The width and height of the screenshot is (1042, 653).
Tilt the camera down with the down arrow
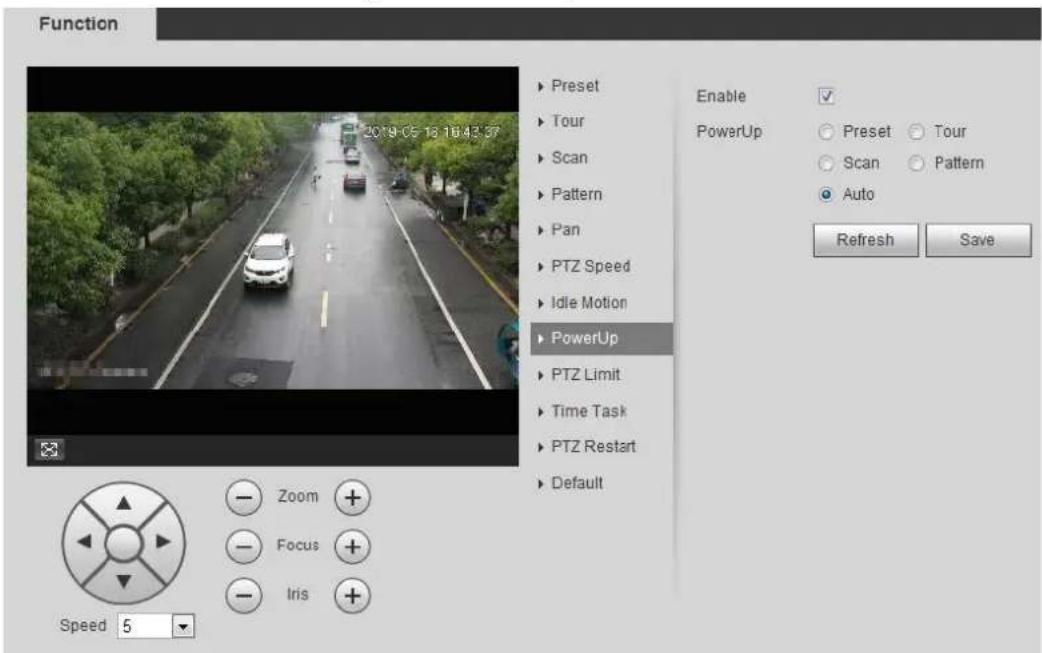point(124,582)
